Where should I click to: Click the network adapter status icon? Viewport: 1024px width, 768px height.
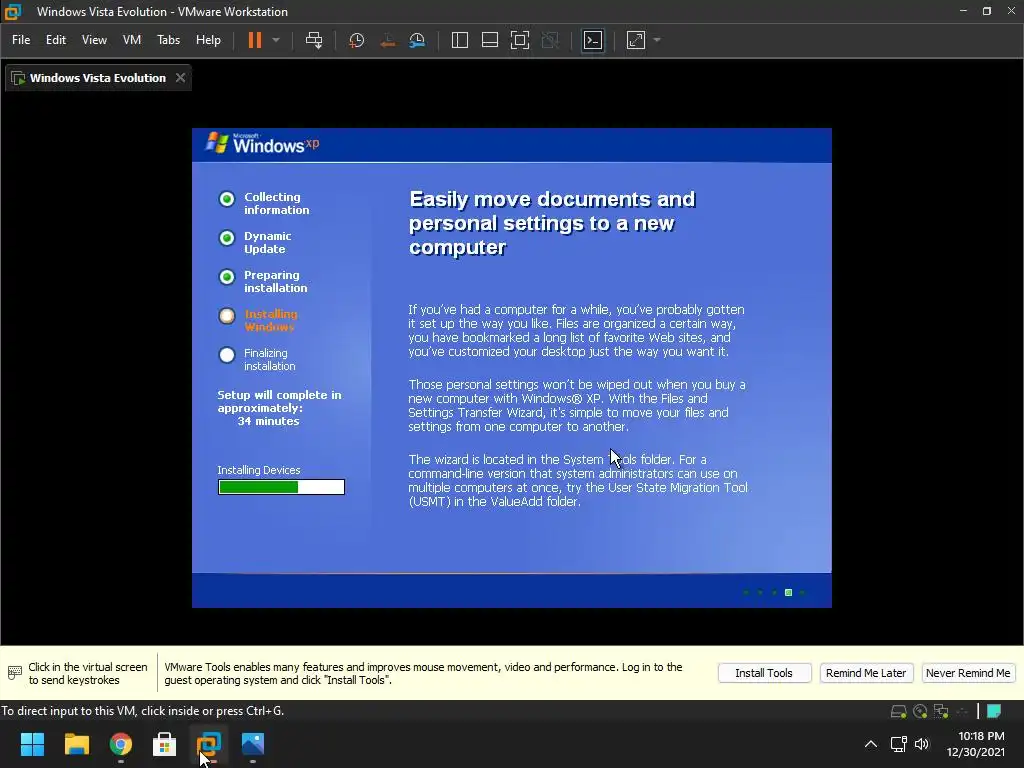941,711
